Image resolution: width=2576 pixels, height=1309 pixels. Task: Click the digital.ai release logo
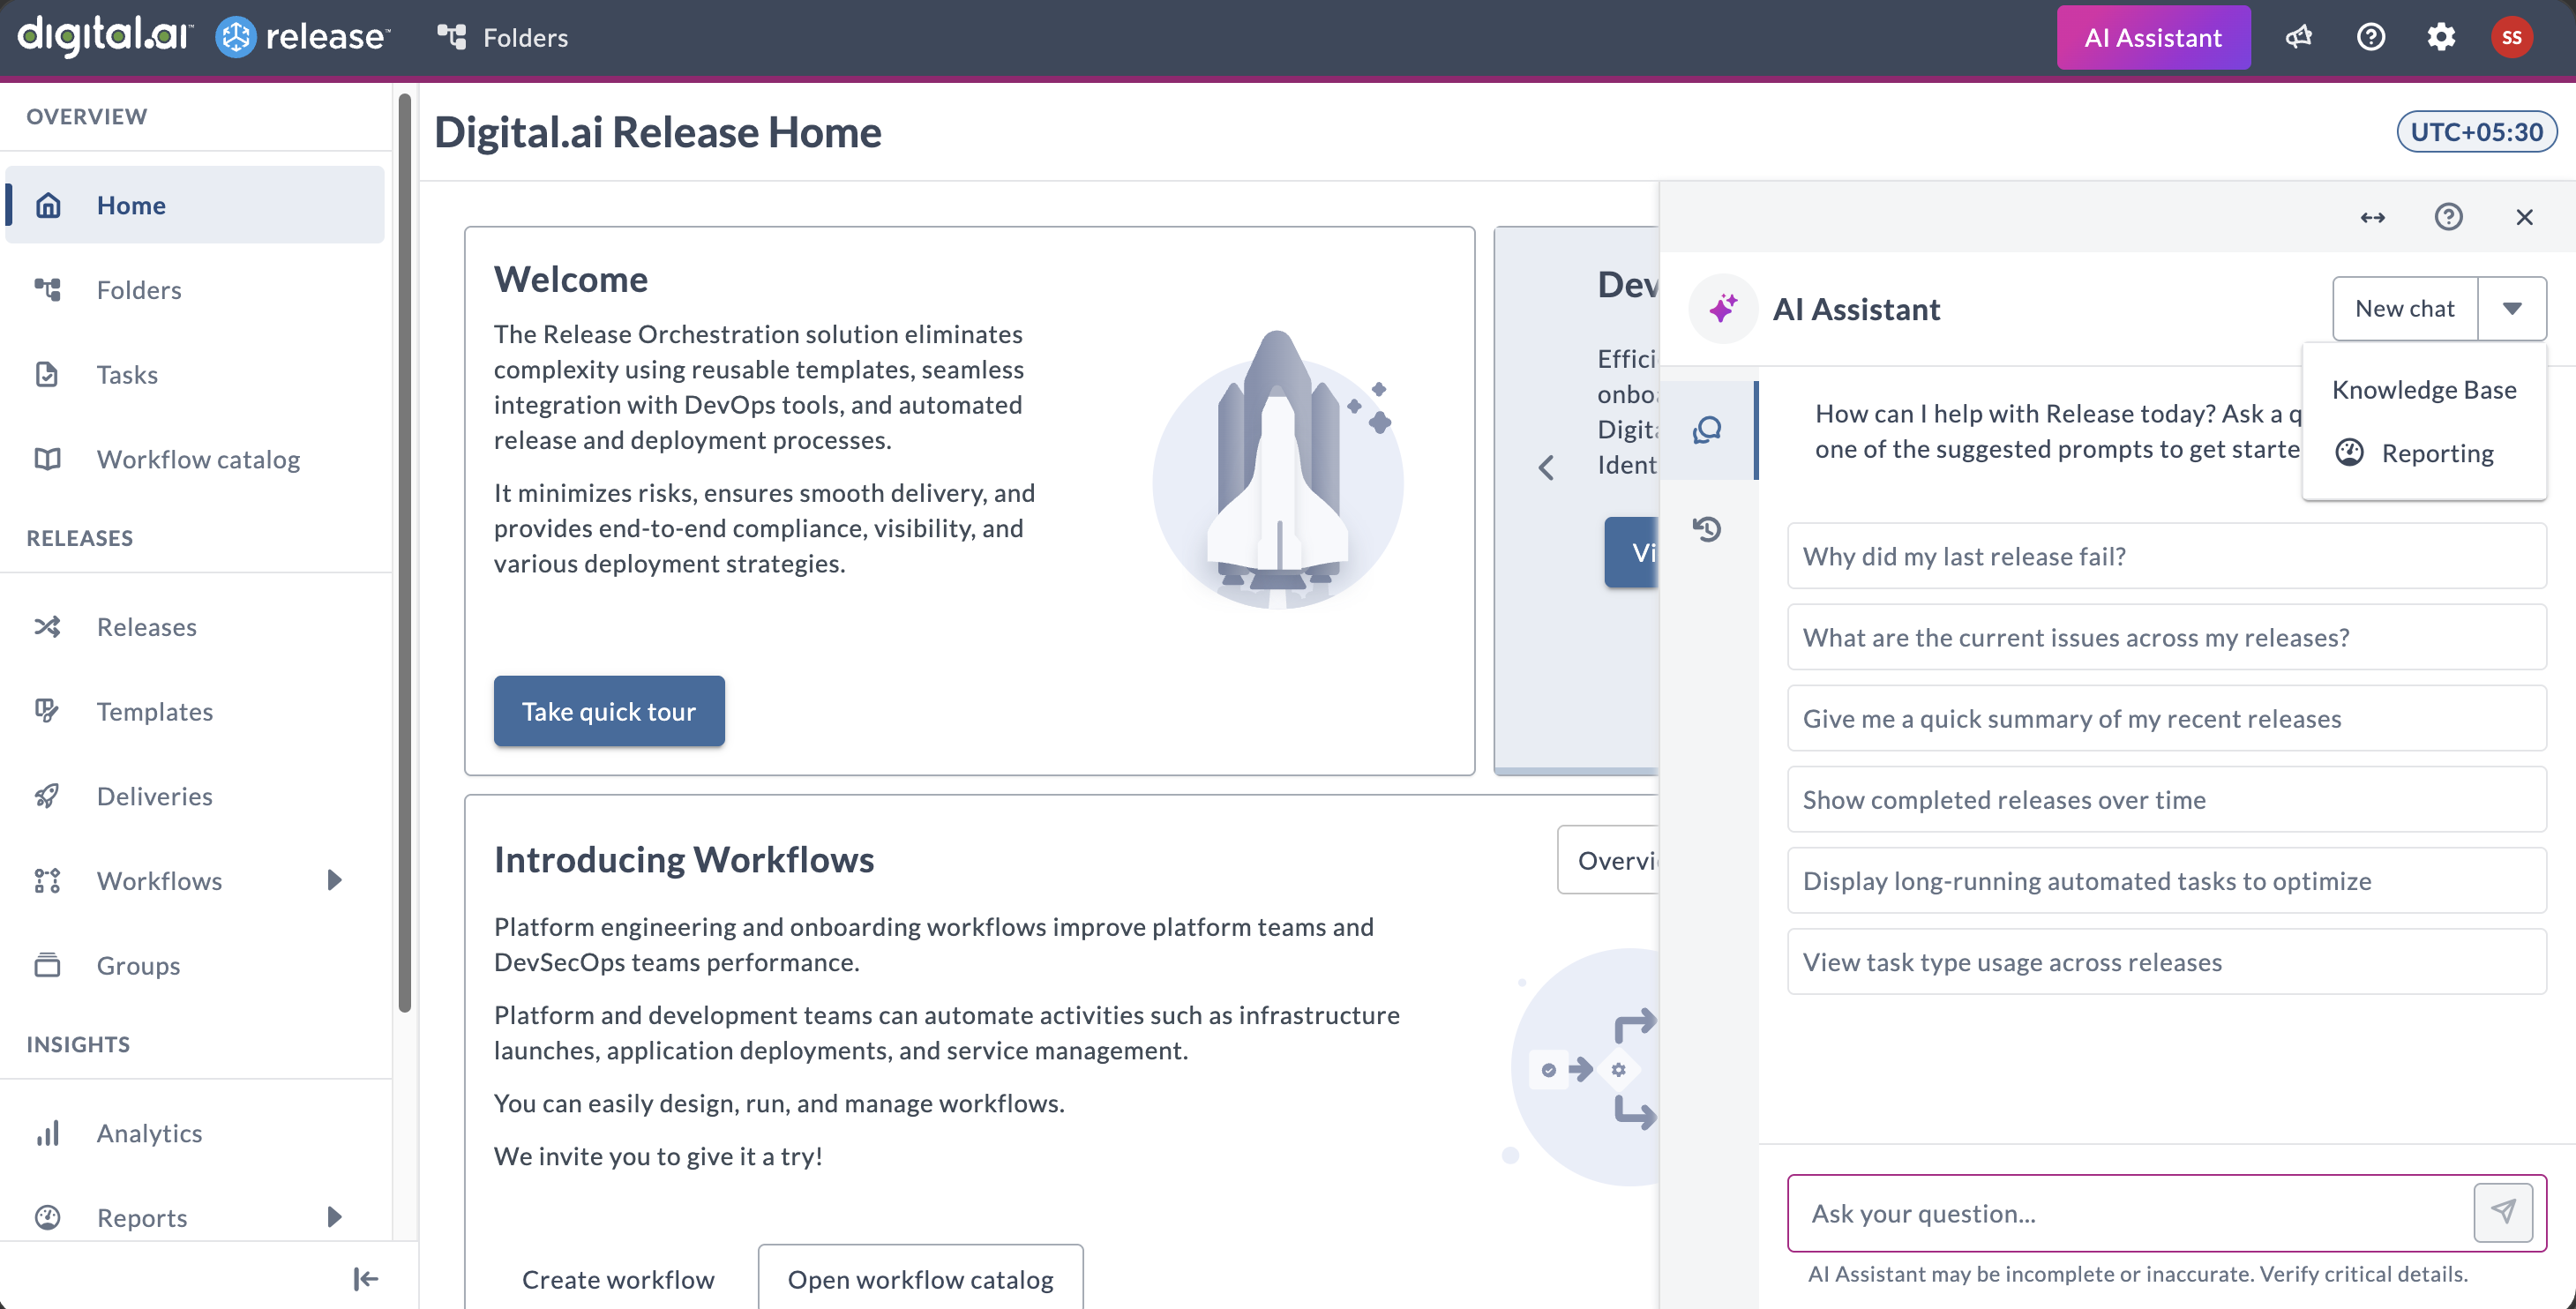pos(204,36)
